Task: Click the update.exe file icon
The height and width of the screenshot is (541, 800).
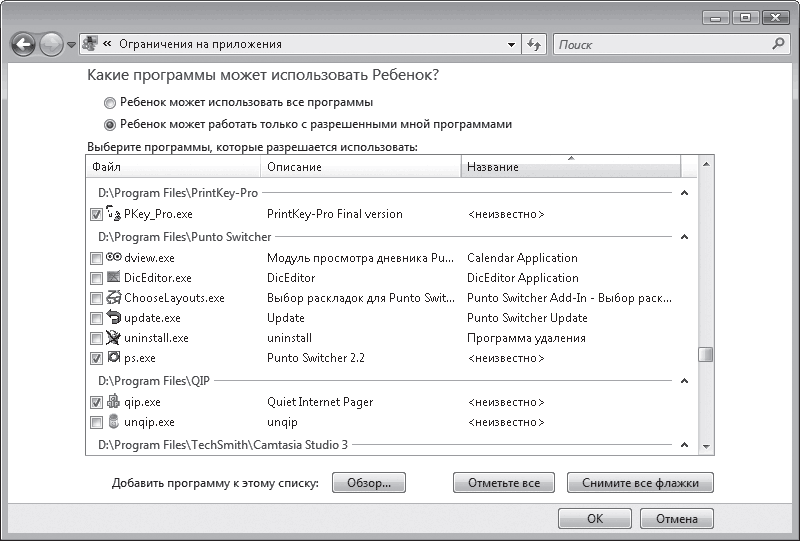Action: click(113, 318)
